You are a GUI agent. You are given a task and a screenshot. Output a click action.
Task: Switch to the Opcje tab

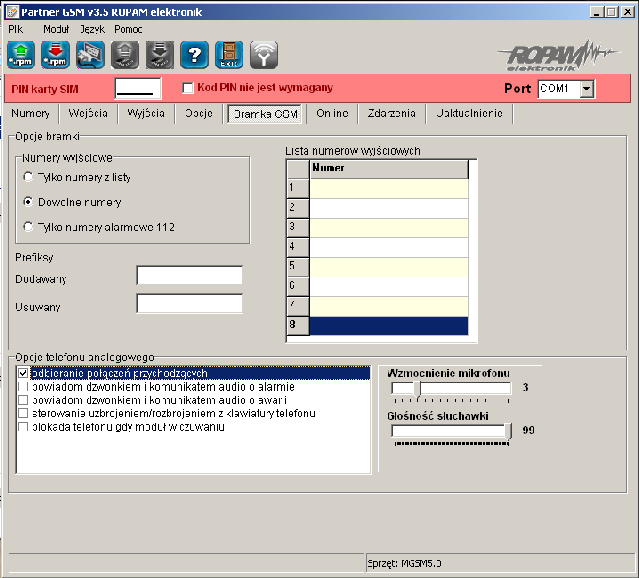[x=199, y=113]
